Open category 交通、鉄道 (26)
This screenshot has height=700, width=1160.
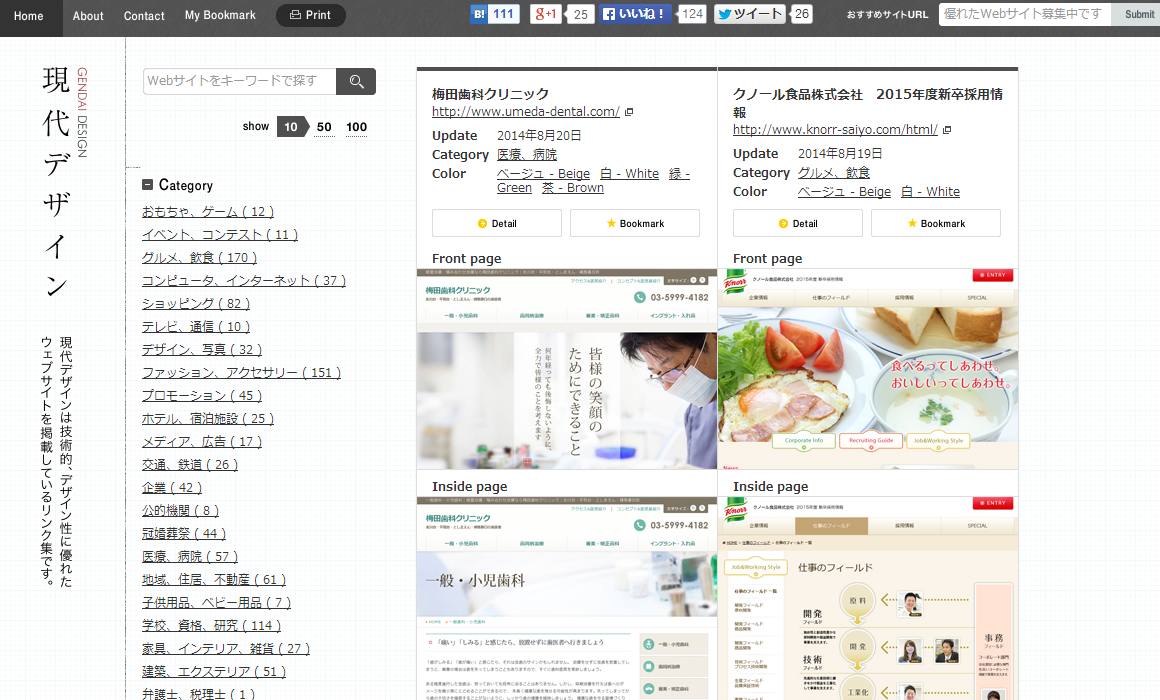click(190, 465)
